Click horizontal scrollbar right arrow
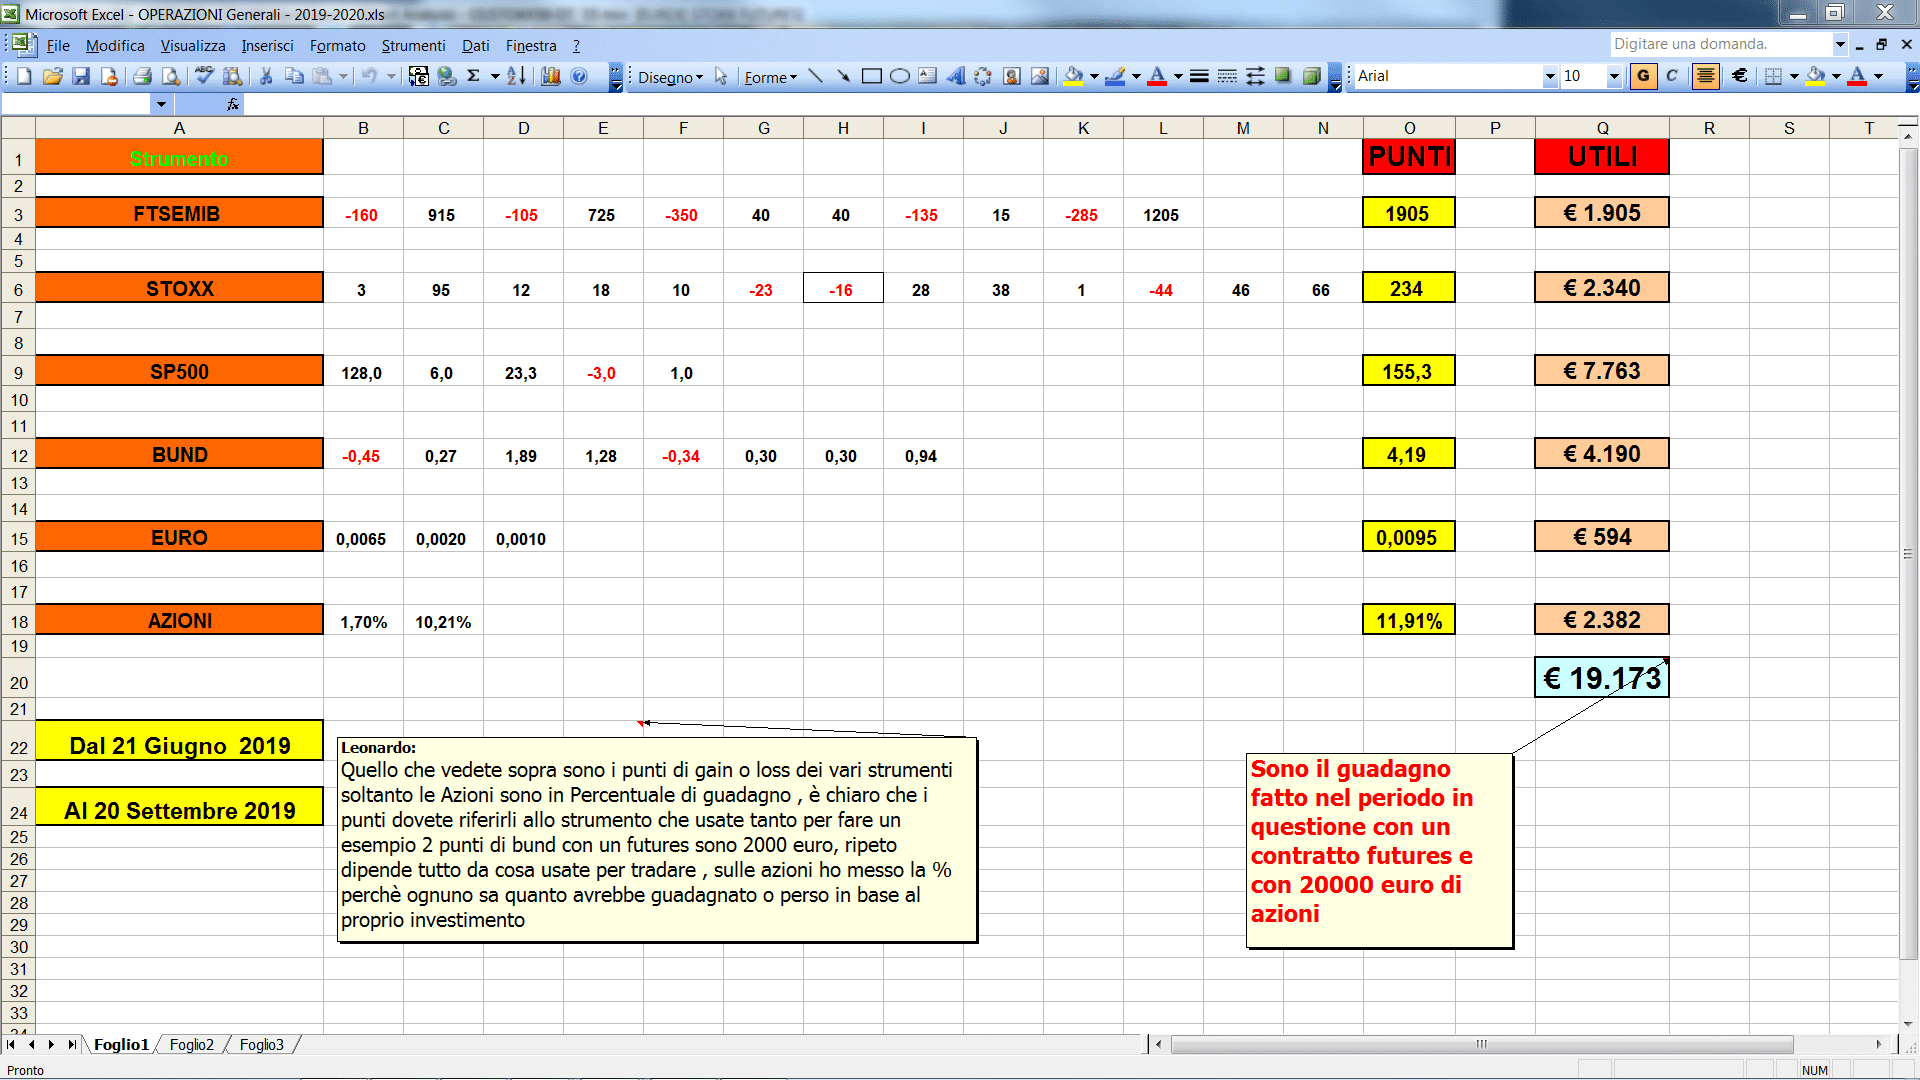Screen dimensions: 1920x1080 [1879, 1044]
